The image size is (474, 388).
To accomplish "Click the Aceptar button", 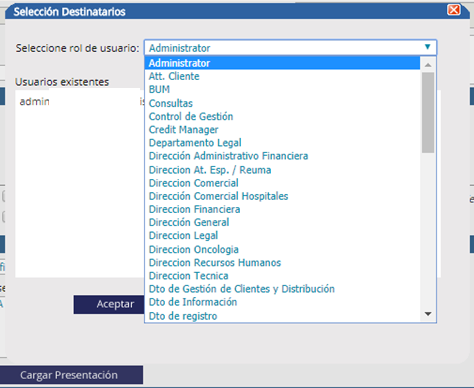I will 109,304.
